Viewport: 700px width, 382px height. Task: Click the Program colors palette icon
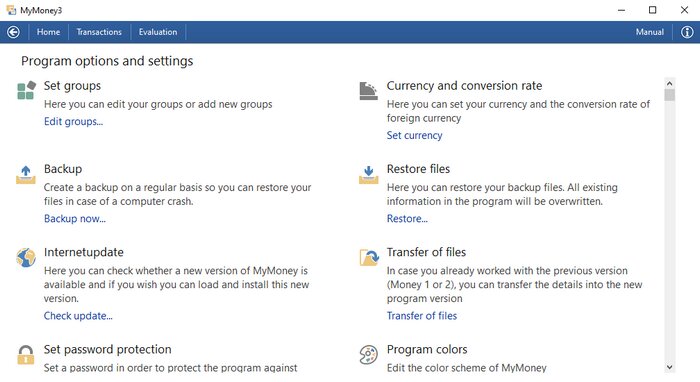coord(369,355)
